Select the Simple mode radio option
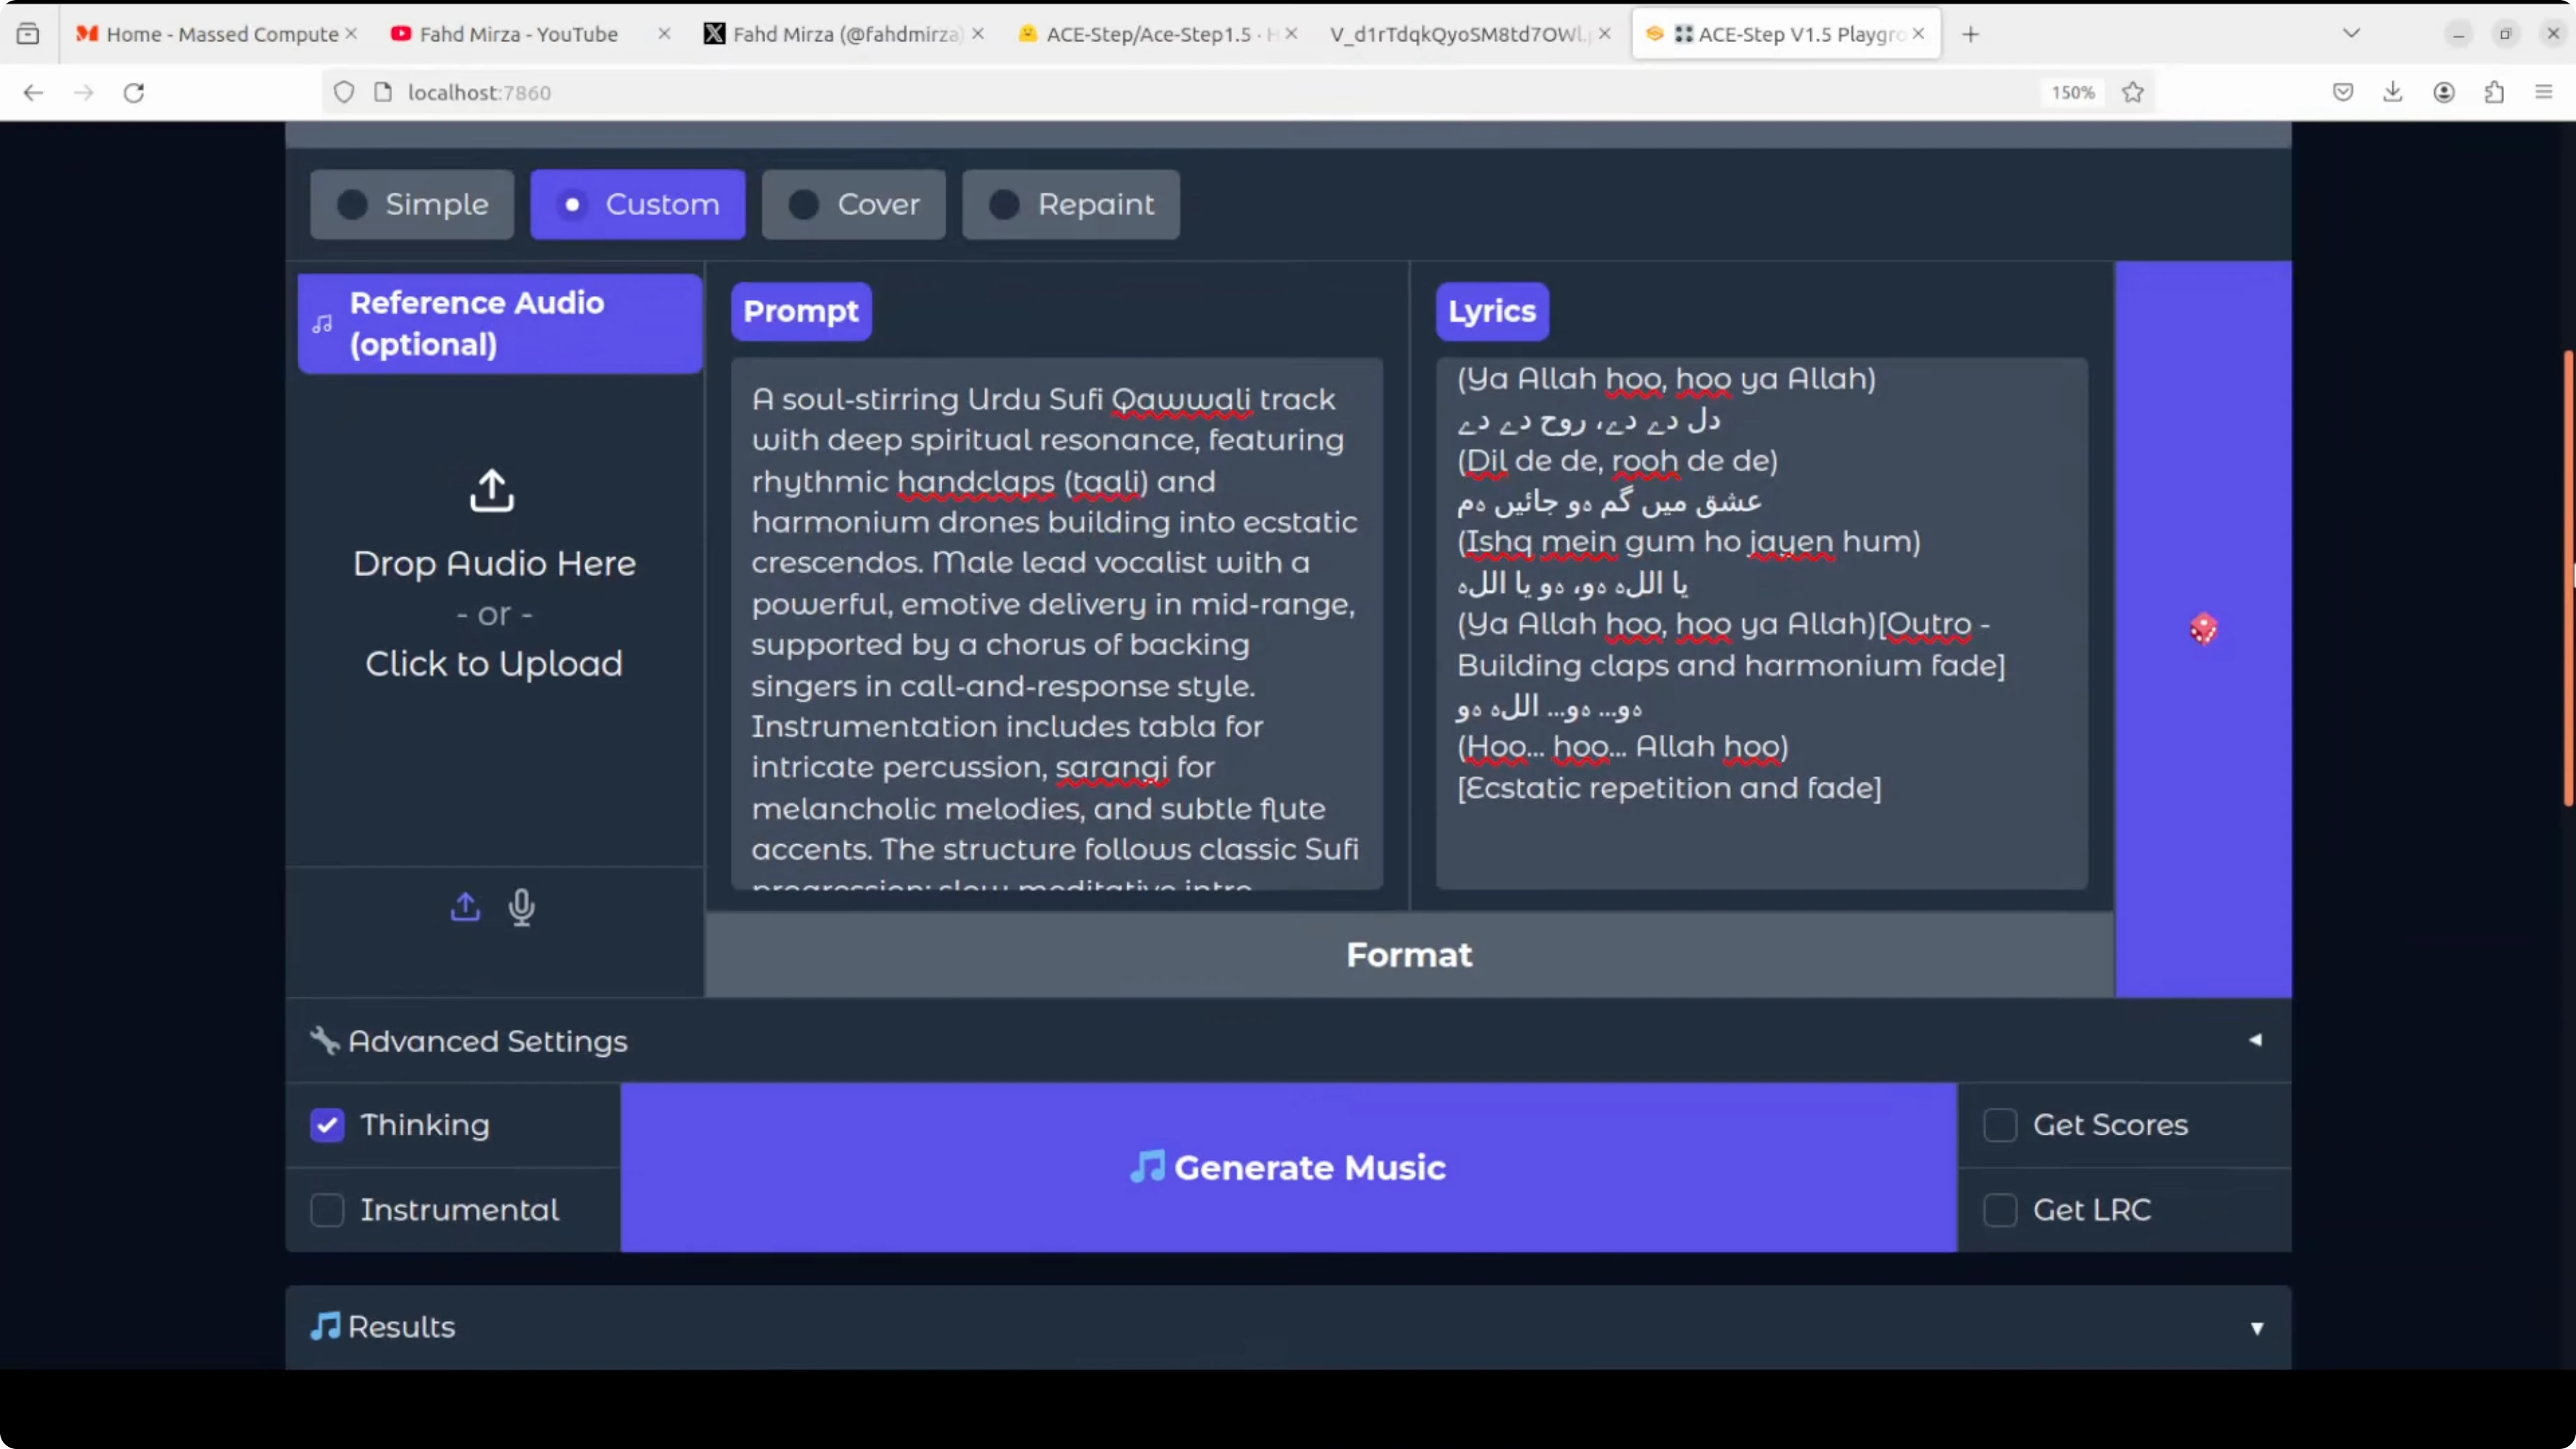2576x1449 pixels. coord(412,204)
